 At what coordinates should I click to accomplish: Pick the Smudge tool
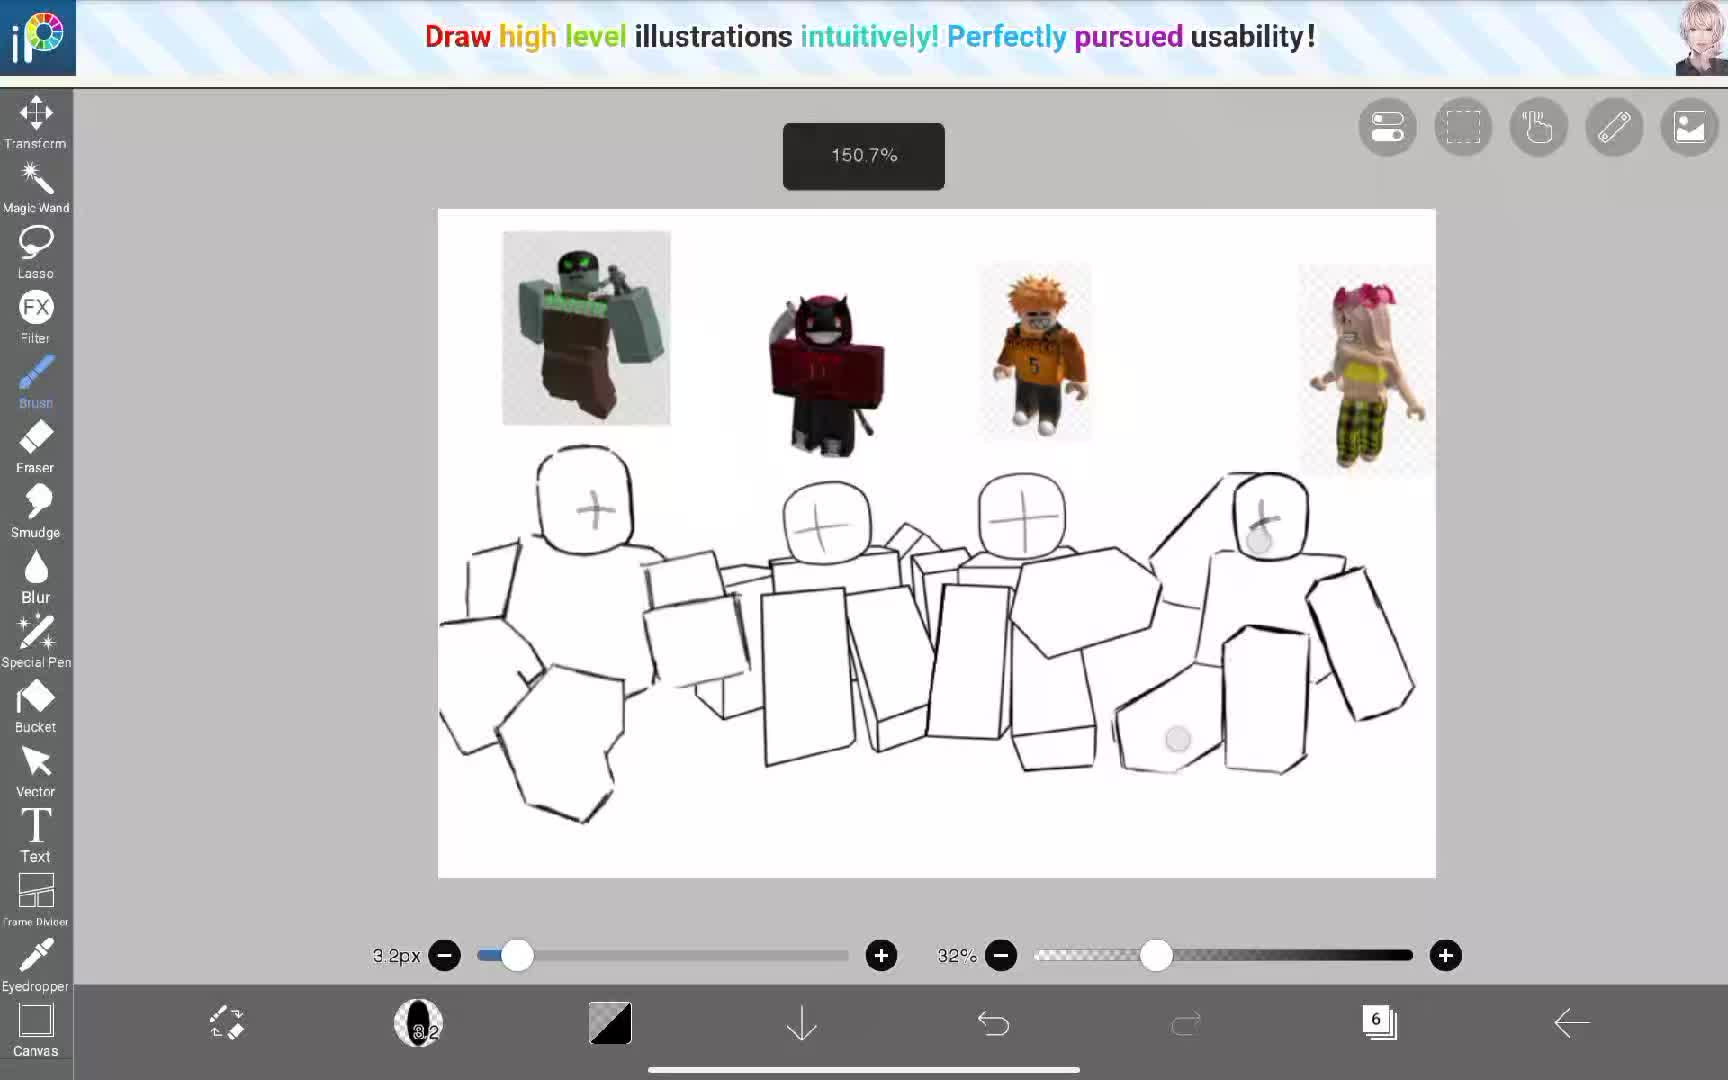click(x=36, y=511)
